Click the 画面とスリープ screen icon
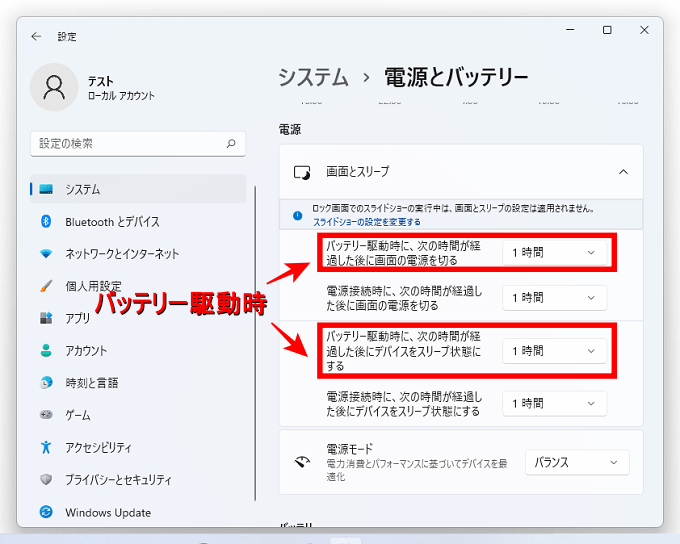Screen dimensions: 680x544 tap(302, 172)
